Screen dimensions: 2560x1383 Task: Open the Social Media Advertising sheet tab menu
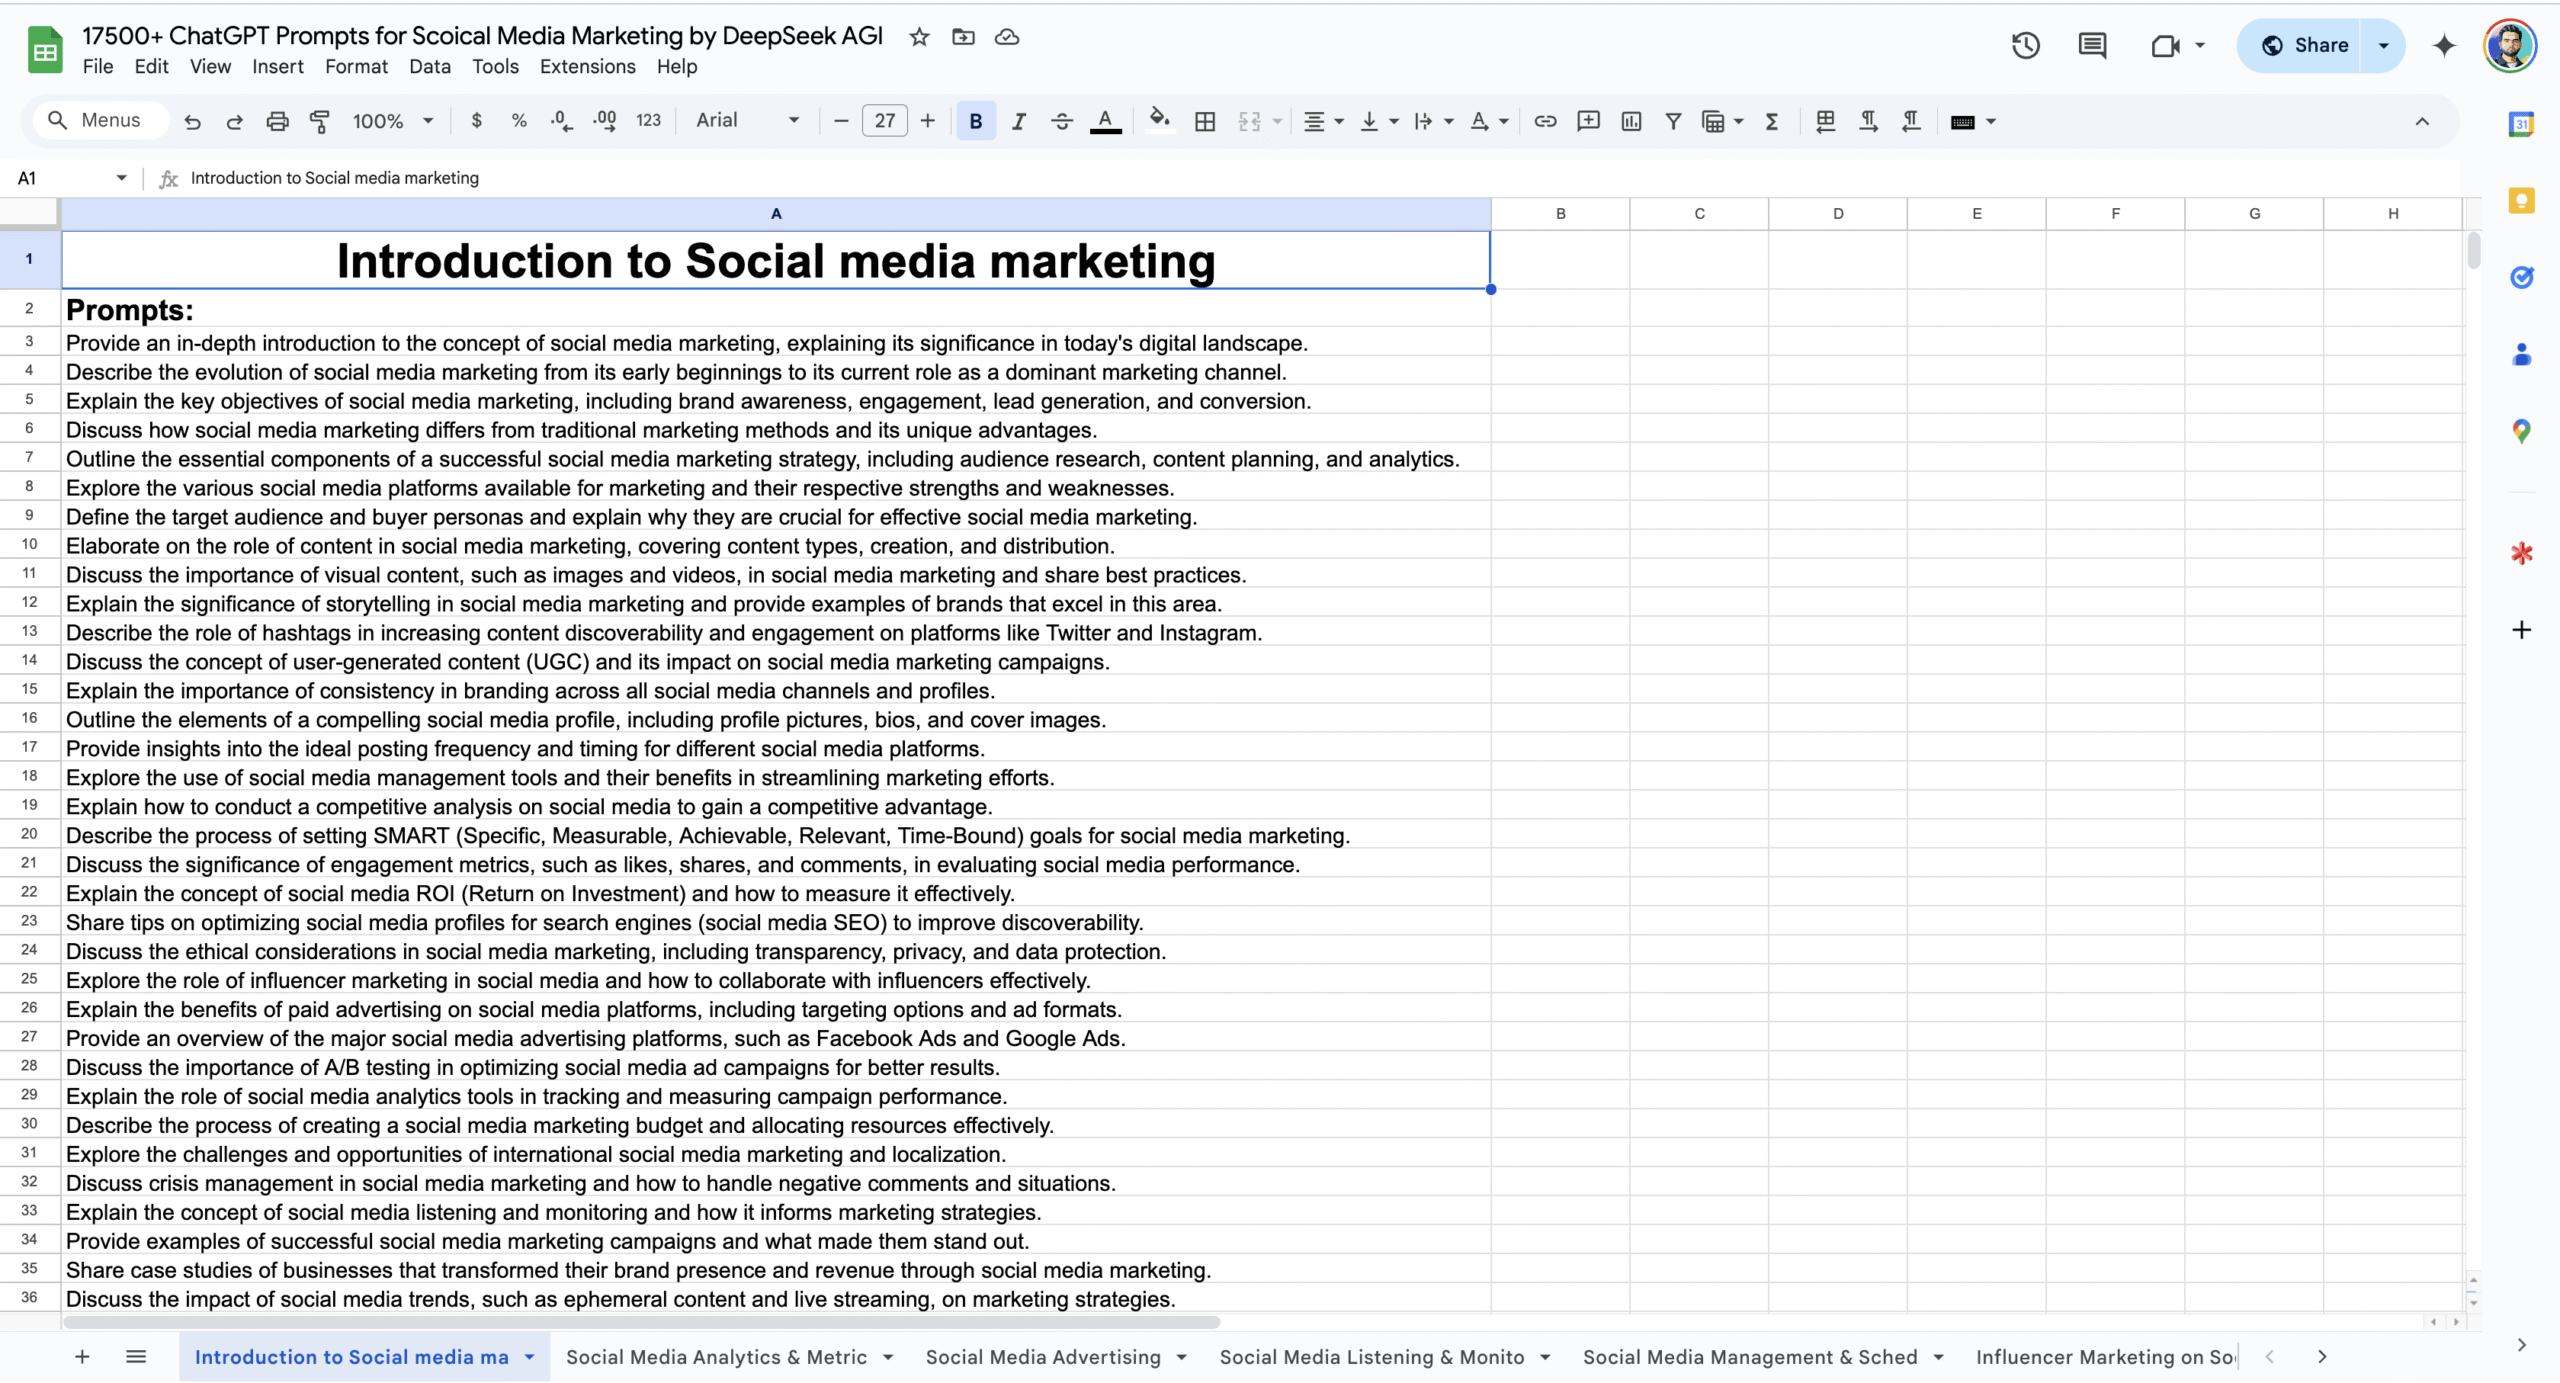pos(1181,1356)
